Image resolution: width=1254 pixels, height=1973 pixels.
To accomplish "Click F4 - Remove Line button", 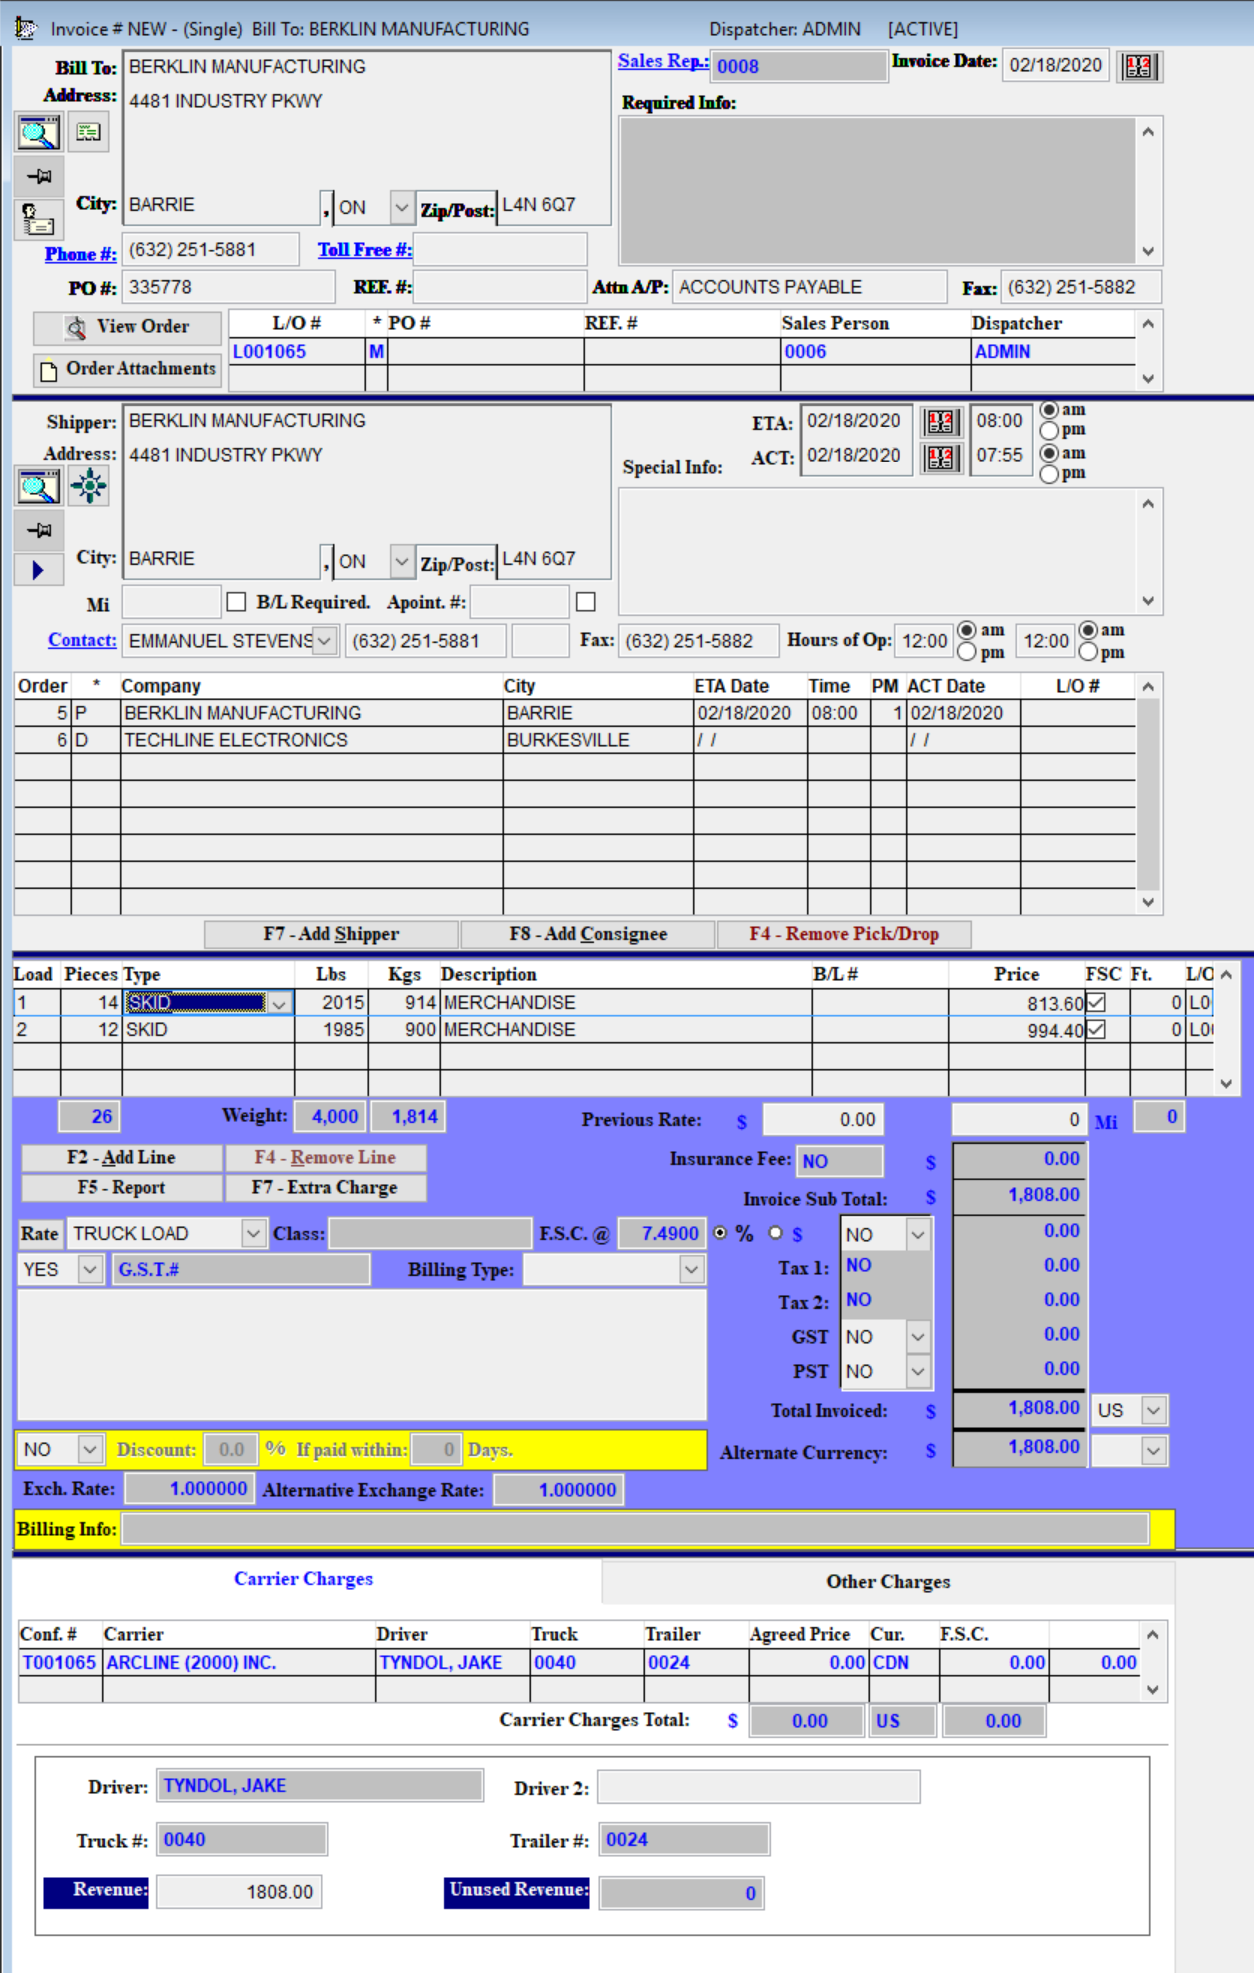I will [326, 1157].
